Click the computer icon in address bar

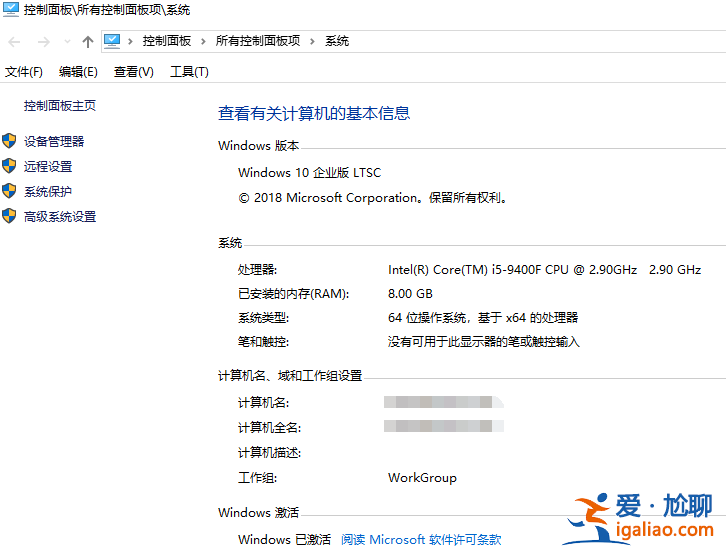click(x=112, y=41)
